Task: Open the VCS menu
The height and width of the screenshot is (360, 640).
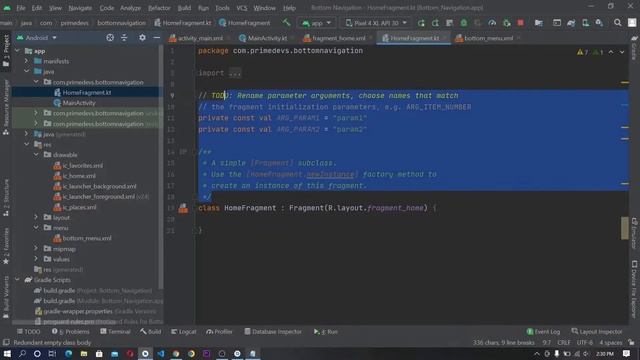Action: pyautogui.click(x=242, y=8)
